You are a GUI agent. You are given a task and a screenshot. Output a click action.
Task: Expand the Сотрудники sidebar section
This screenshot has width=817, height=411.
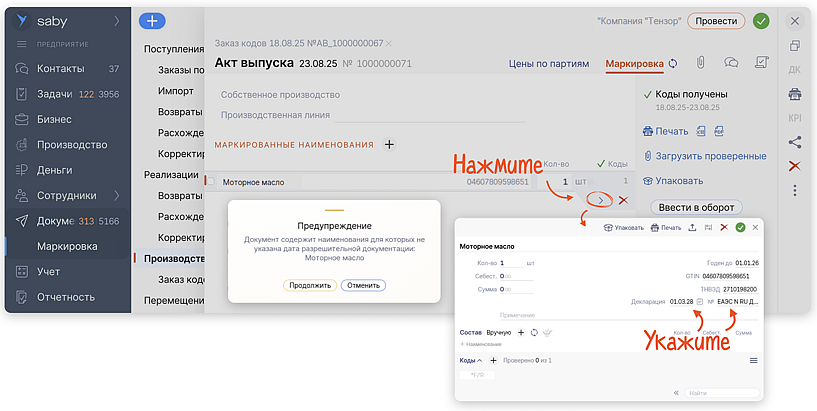[116, 195]
